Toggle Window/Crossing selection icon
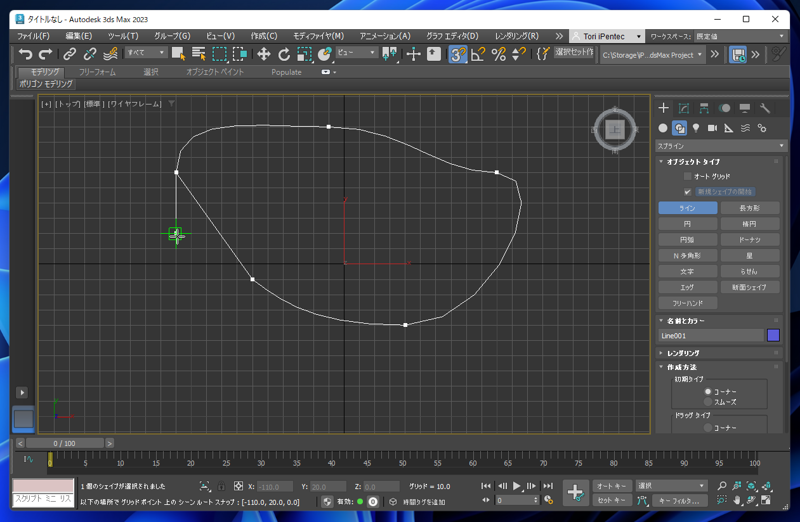Image resolution: width=800 pixels, height=522 pixels. [239, 54]
